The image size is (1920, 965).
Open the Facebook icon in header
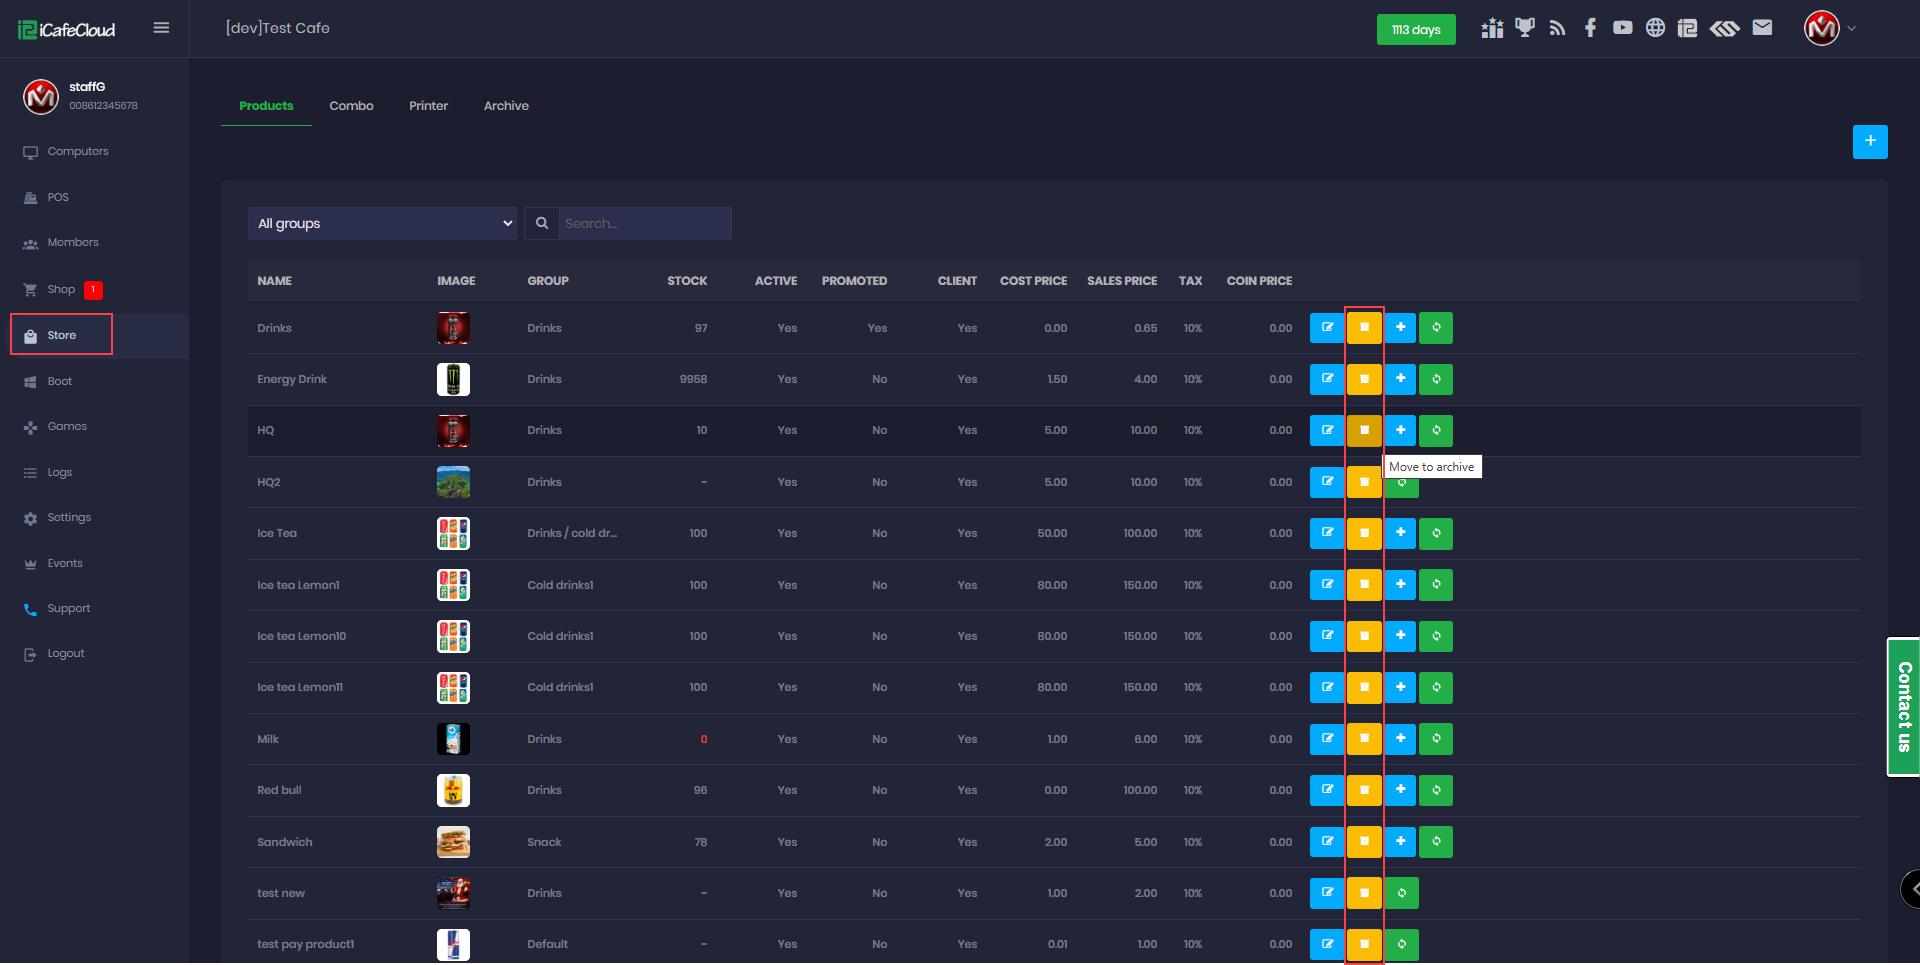[x=1590, y=28]
